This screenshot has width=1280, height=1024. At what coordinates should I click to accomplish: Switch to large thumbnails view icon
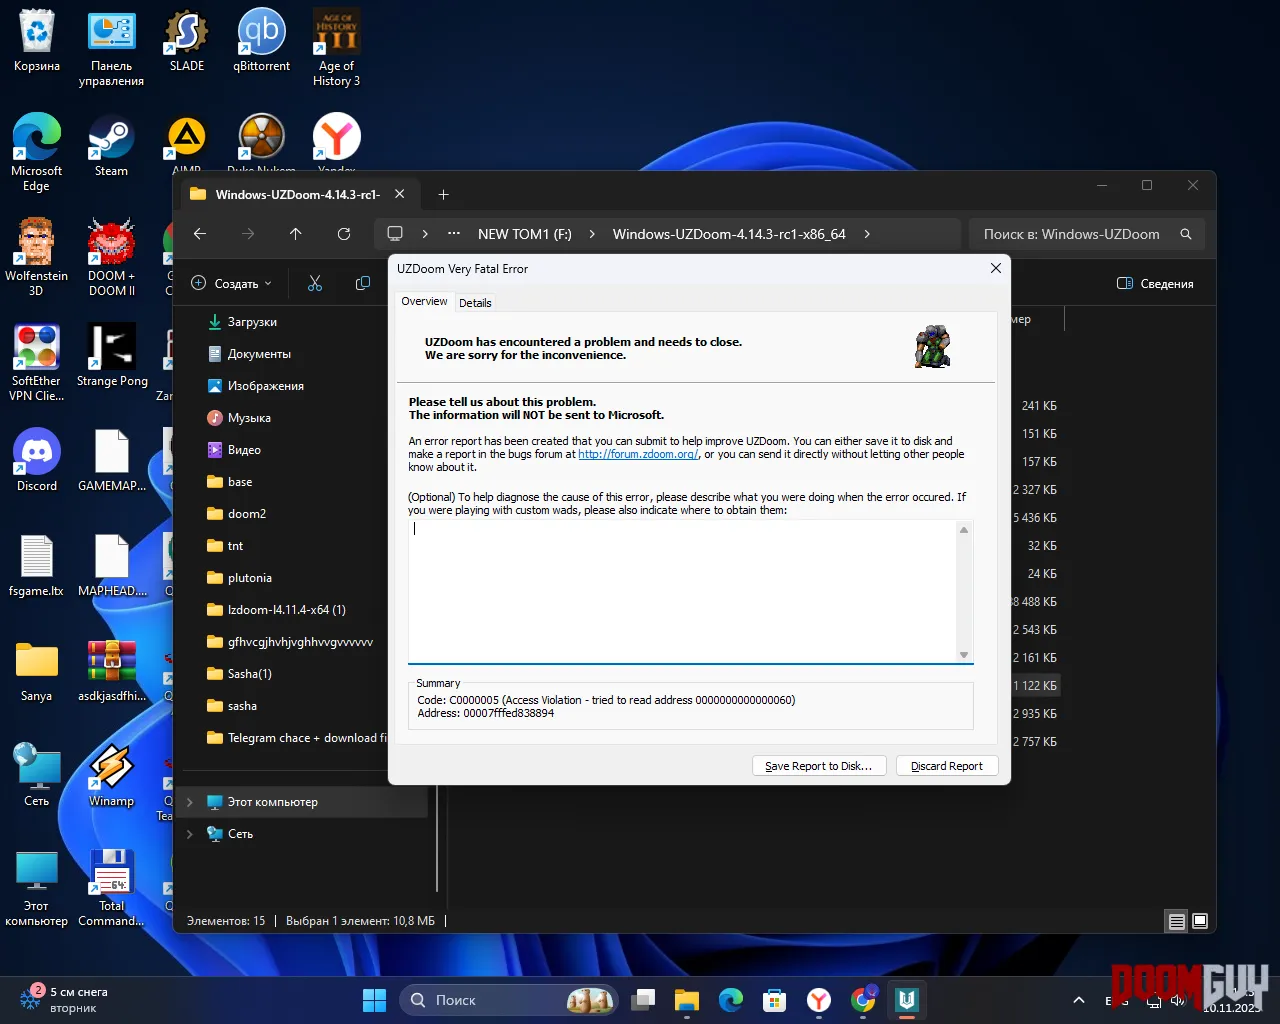(1200, 921)
